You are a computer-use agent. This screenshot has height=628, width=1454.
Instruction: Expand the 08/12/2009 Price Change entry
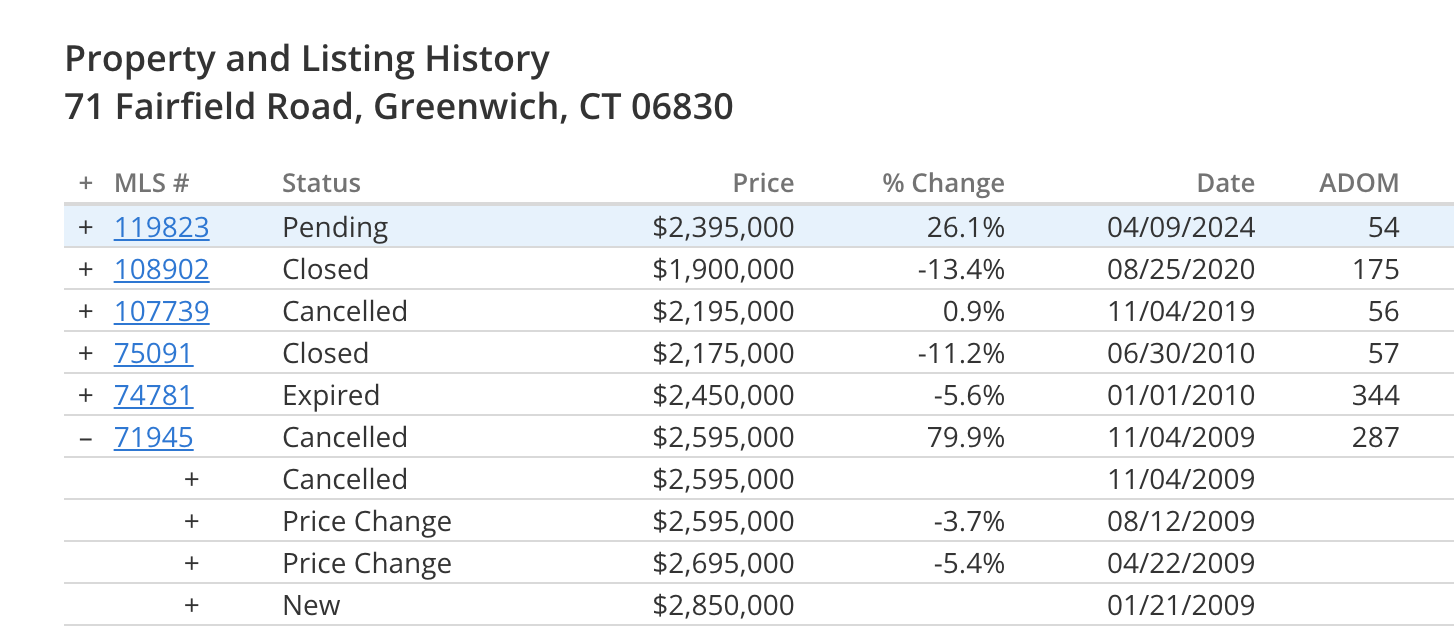192,521
